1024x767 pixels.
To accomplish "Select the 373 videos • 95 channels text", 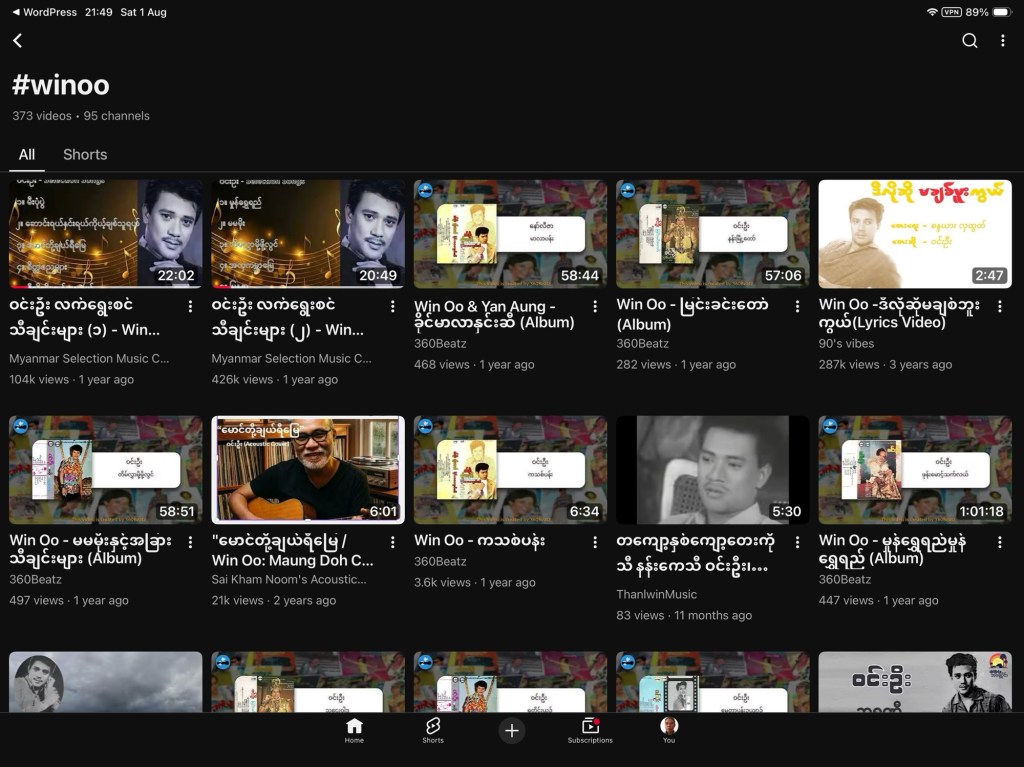I will 81,116.
